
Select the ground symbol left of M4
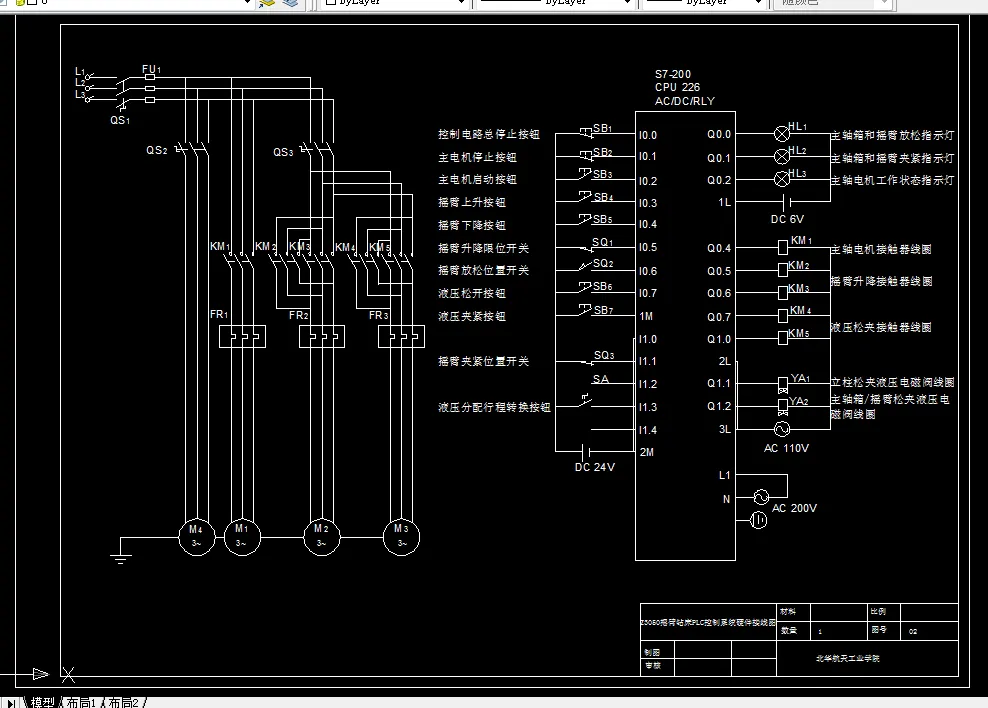tap(121, 557)
